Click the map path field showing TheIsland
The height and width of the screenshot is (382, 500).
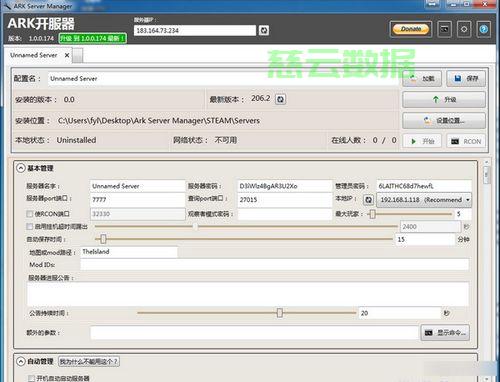129,252
